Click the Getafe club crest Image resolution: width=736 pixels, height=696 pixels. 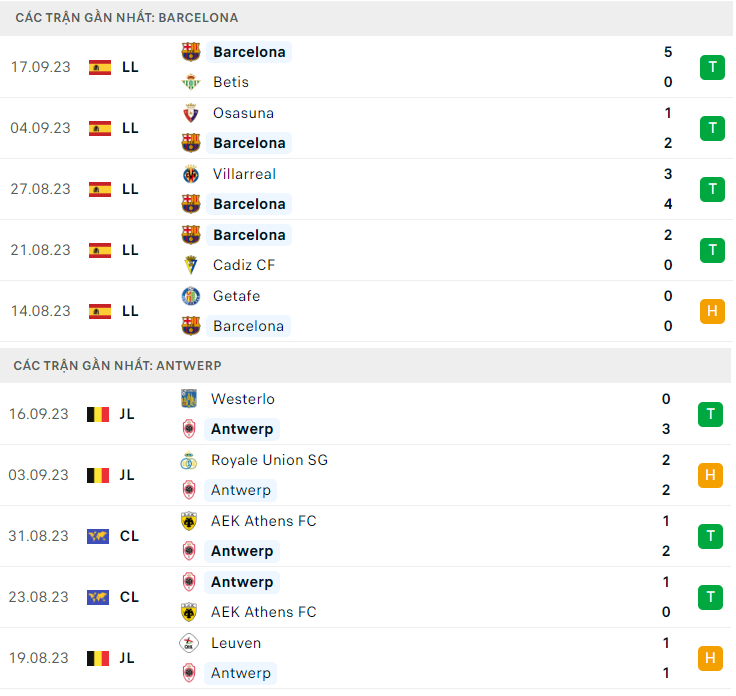(x=190, y=296)
